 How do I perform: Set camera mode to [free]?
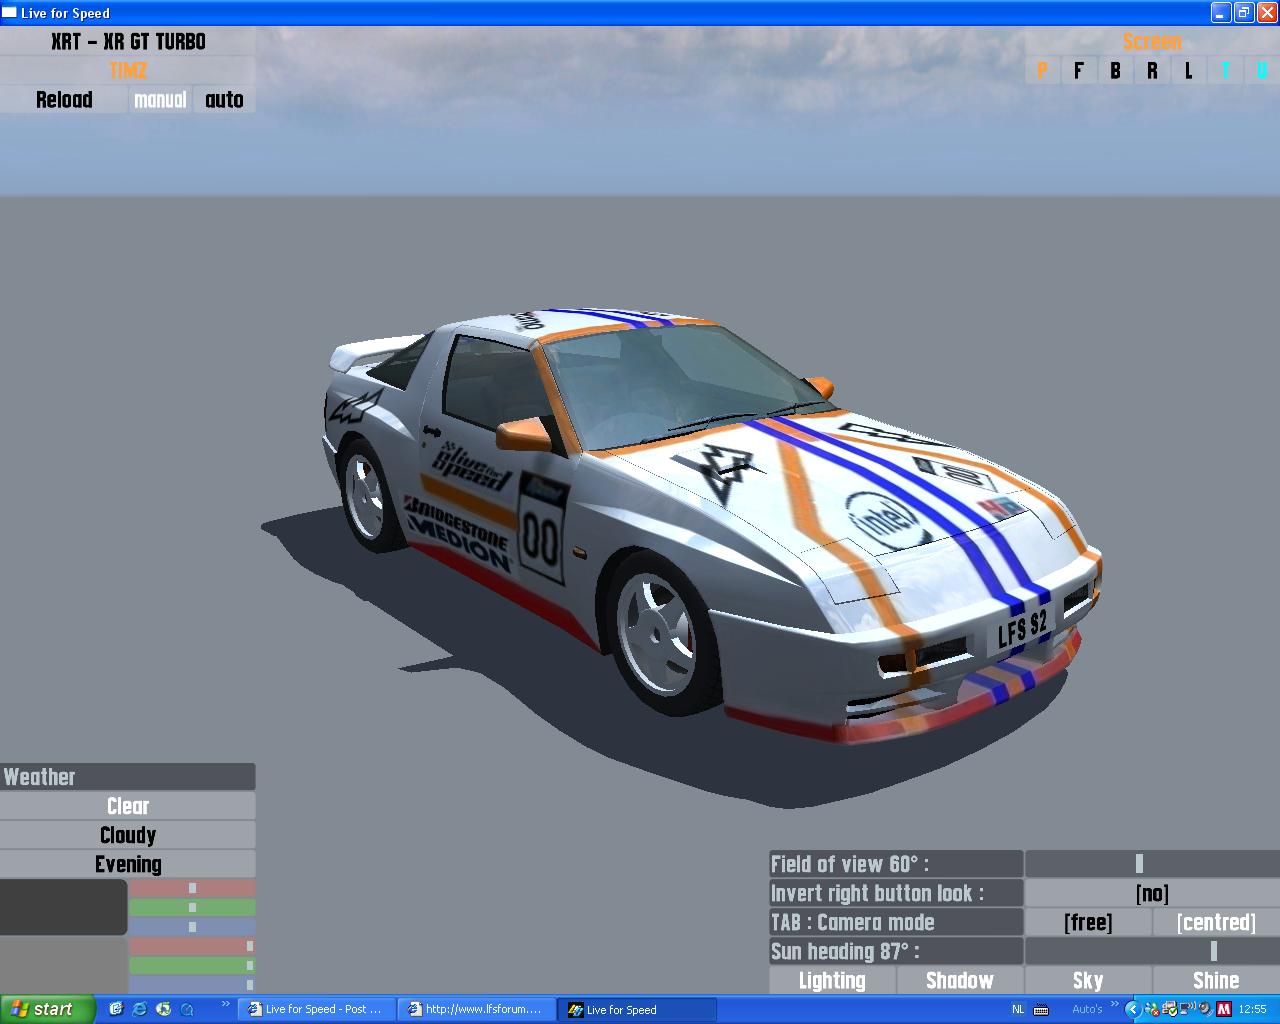(1088, 922)
